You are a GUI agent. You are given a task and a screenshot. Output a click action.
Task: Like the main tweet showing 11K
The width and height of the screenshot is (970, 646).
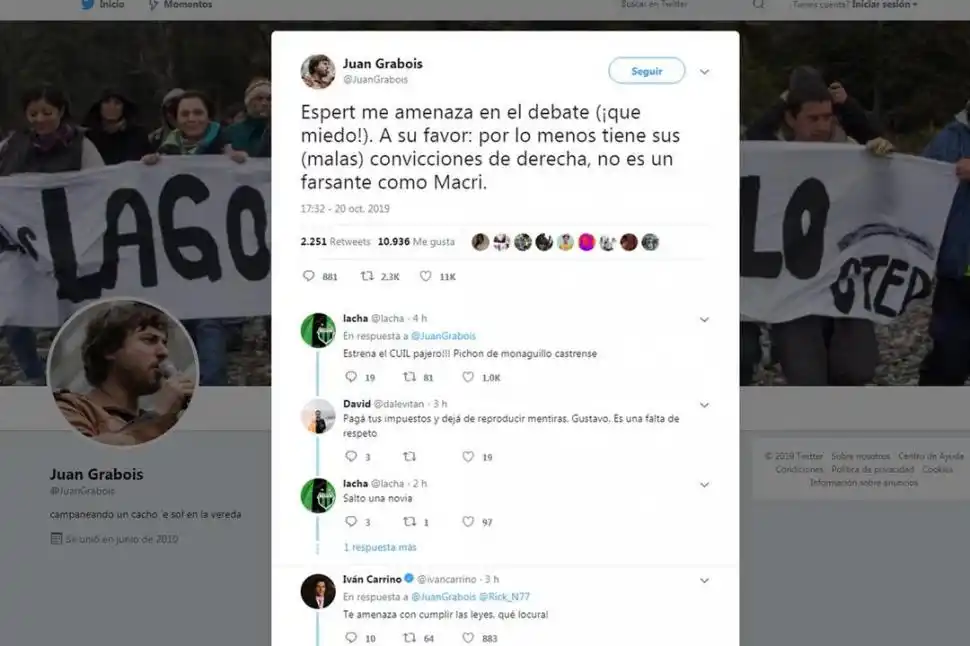coord(426,276)
